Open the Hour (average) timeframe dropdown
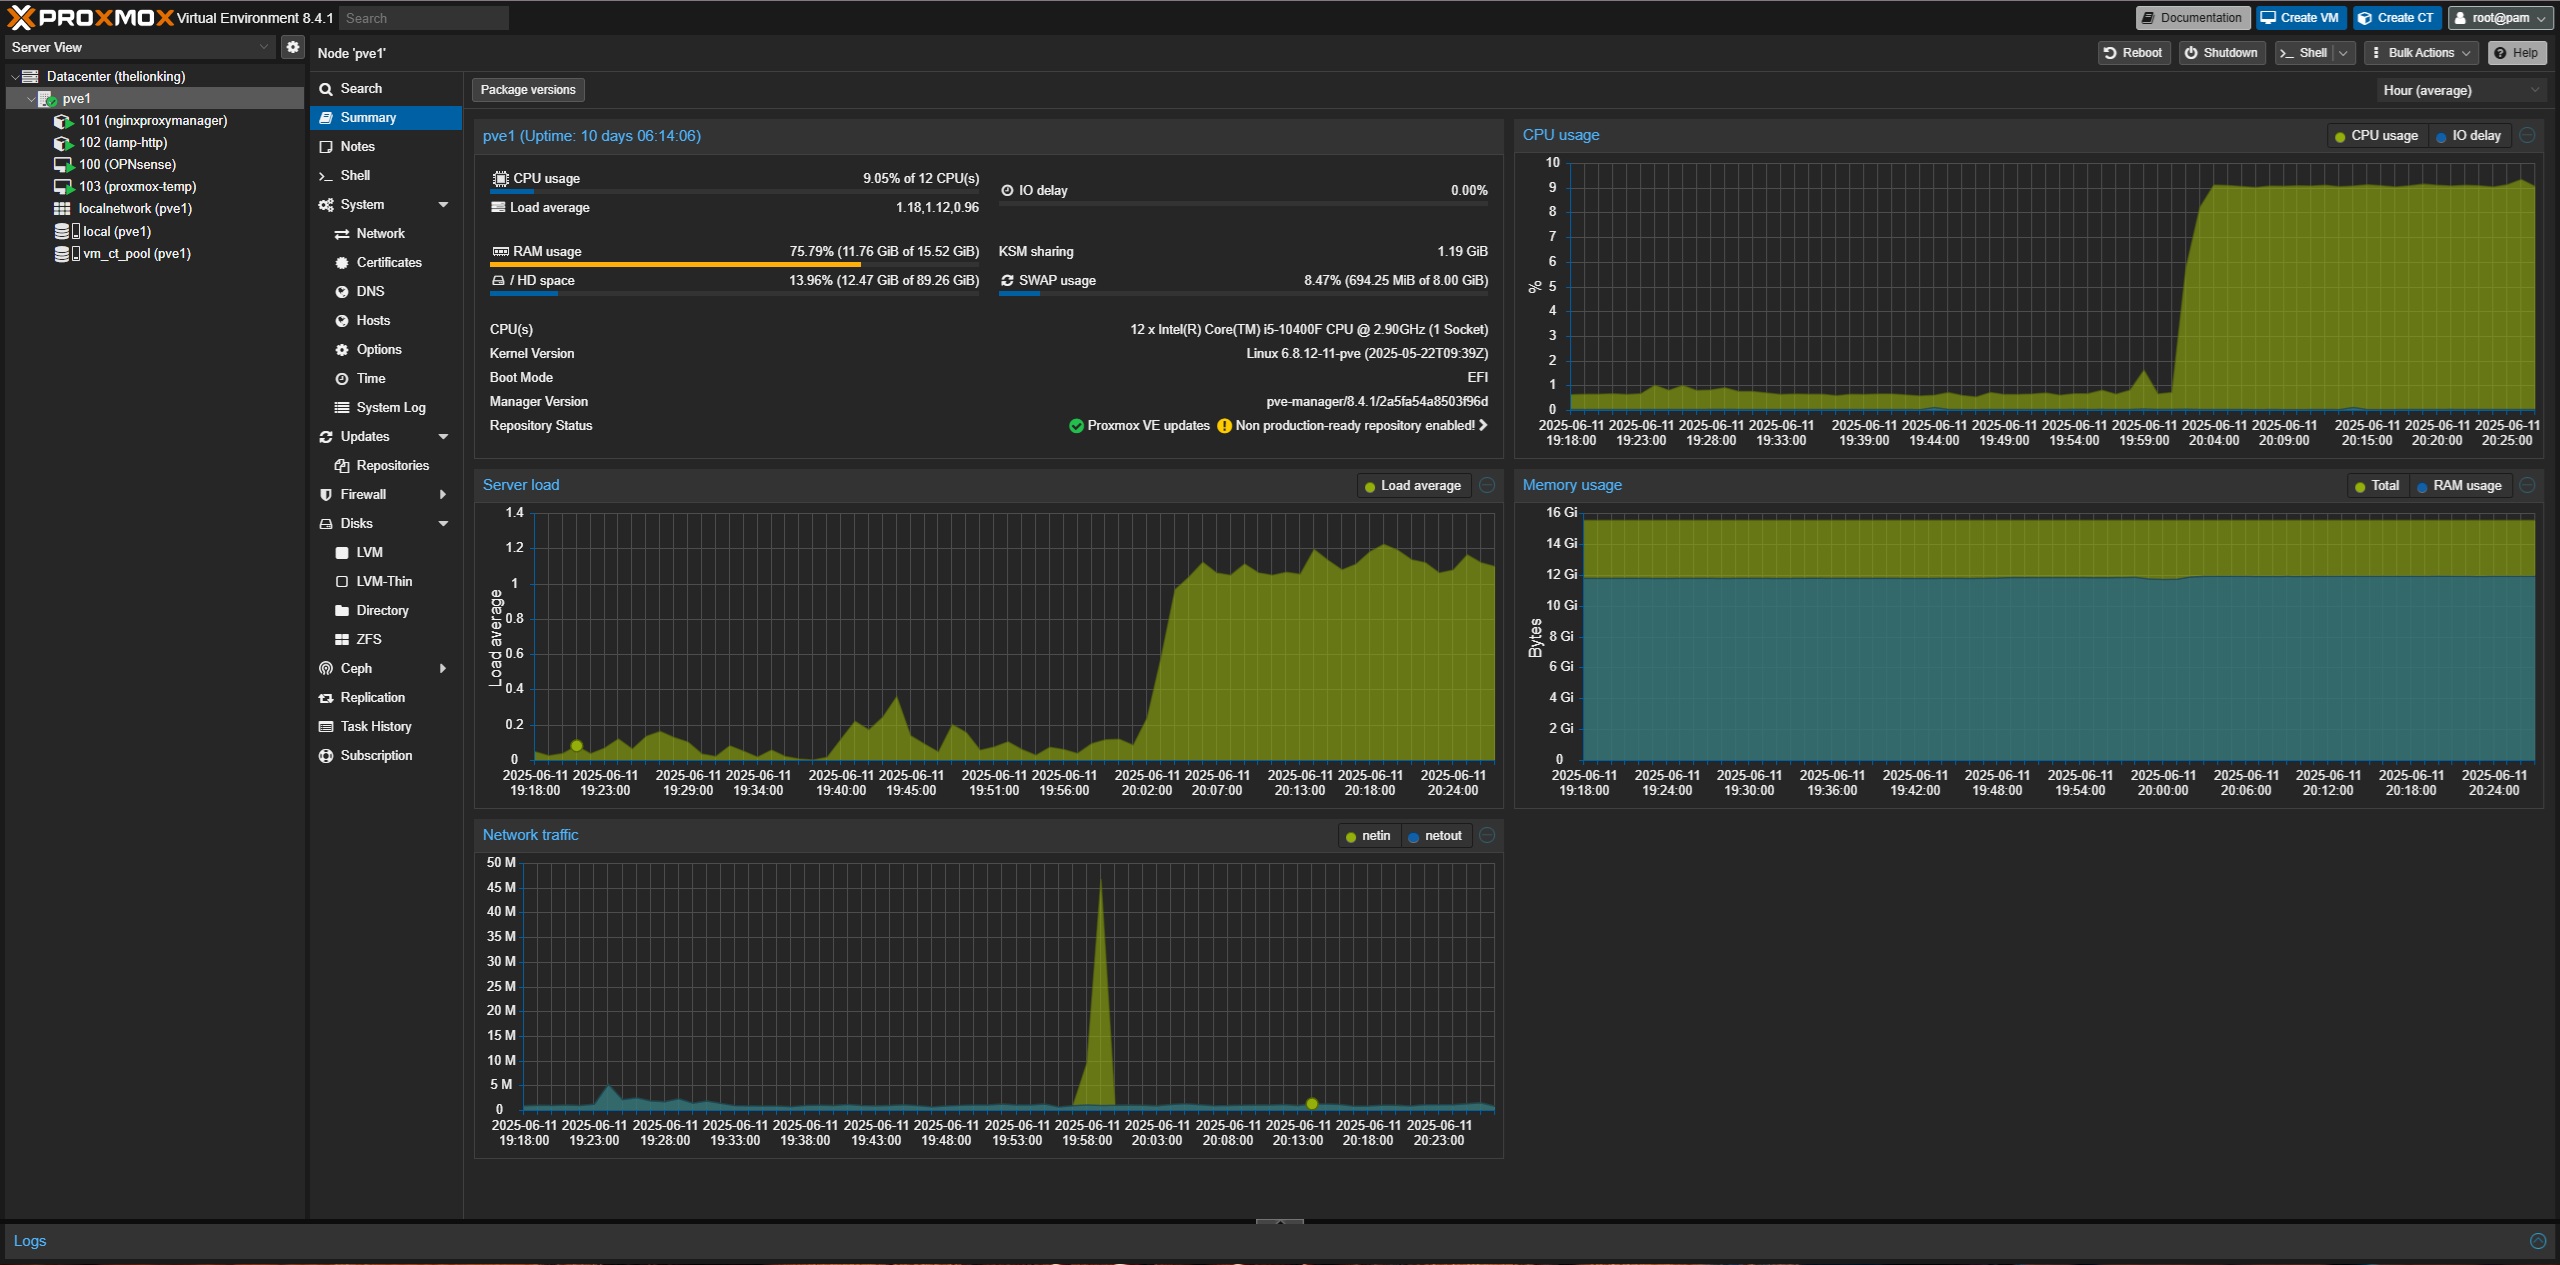Viewport: 2560px width, 1265px height. (2461, 90)
